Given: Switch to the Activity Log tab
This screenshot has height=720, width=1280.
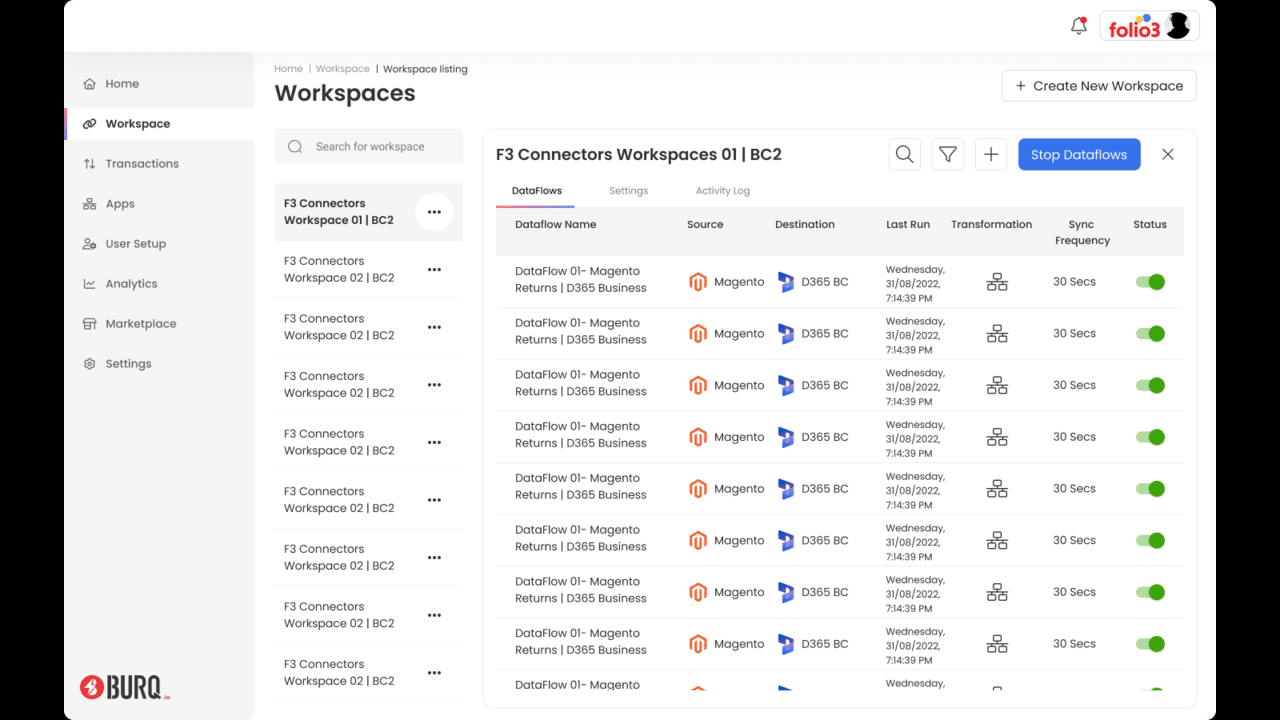Looking at the screenshot, I should pos(723,191).
